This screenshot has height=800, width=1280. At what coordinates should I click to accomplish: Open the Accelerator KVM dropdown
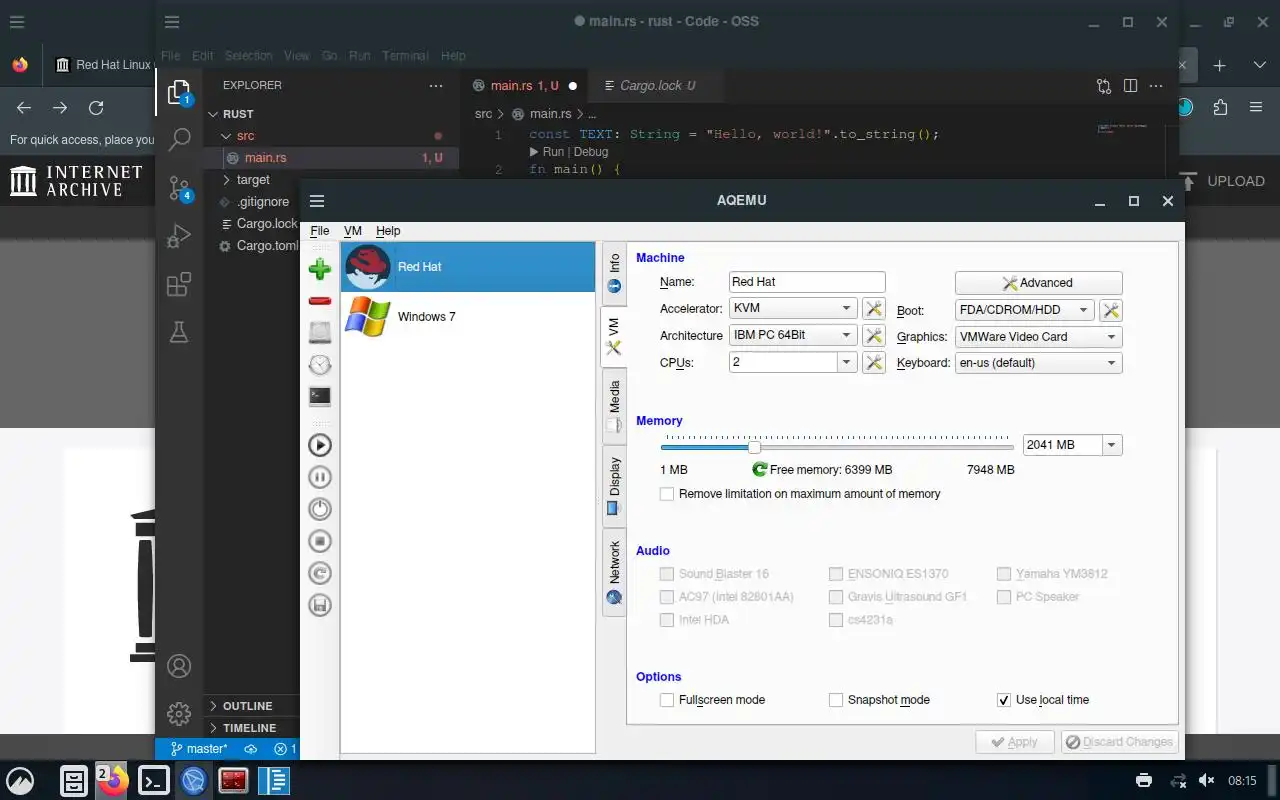pyautogui.click(x=793, y=308)
